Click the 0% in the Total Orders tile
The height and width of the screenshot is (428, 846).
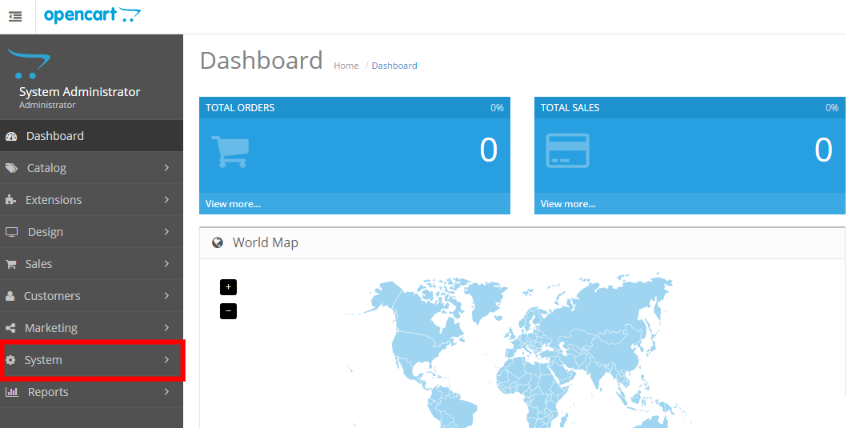497,108
